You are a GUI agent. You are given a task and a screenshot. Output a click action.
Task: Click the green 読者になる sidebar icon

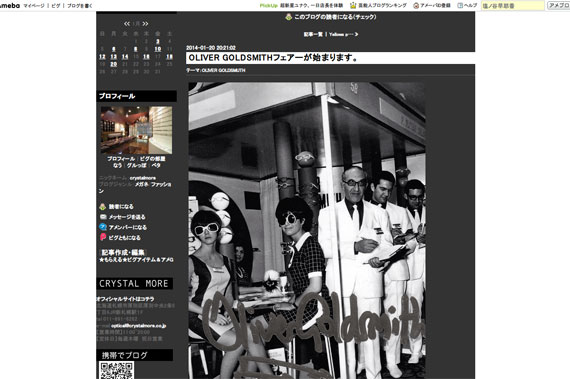(x=103, y=206)
